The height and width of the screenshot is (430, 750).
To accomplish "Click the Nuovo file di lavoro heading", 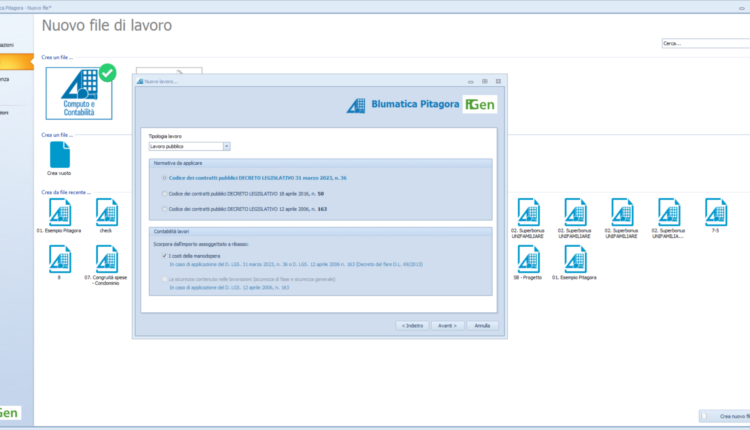I will (107, 25).
